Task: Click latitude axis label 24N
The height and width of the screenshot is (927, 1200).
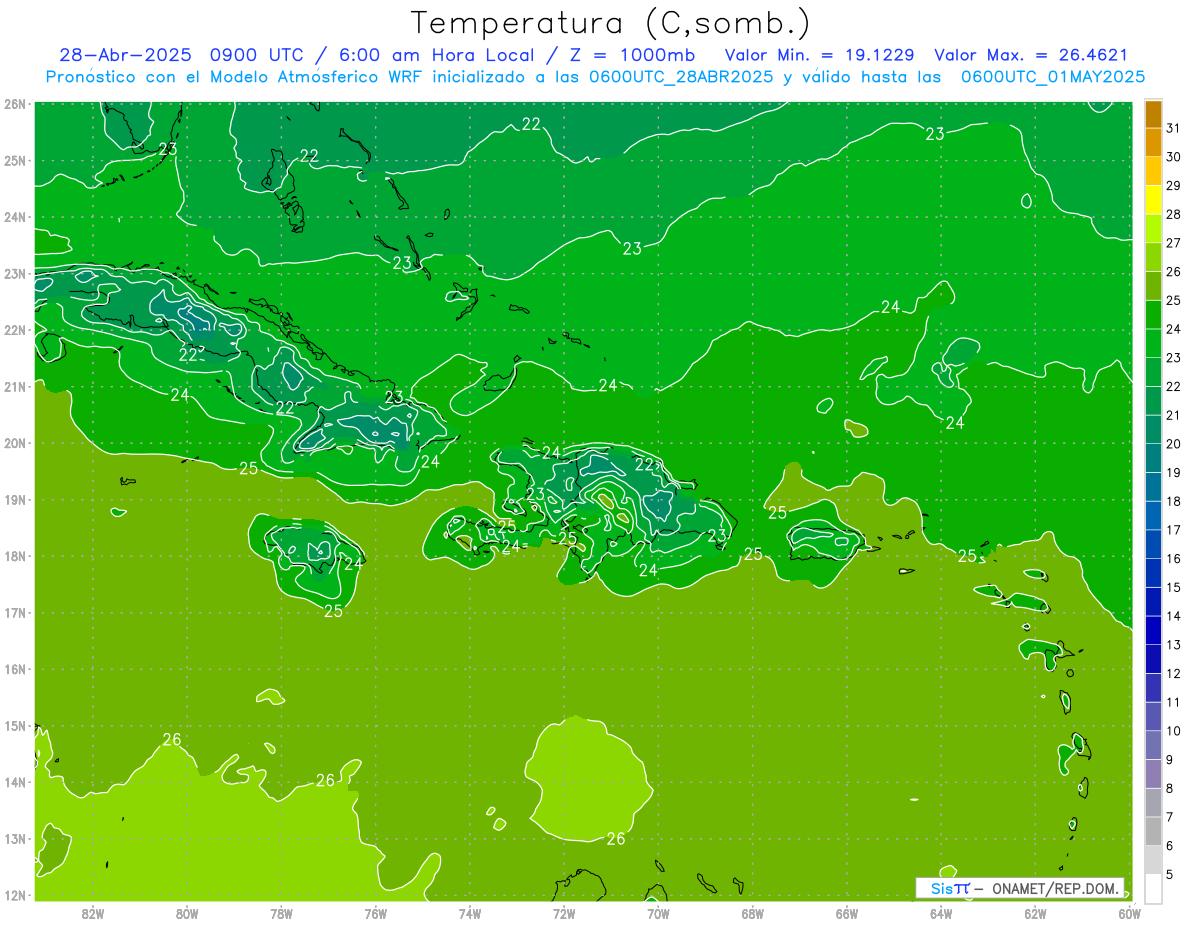Action: click(x=15, y=217)
